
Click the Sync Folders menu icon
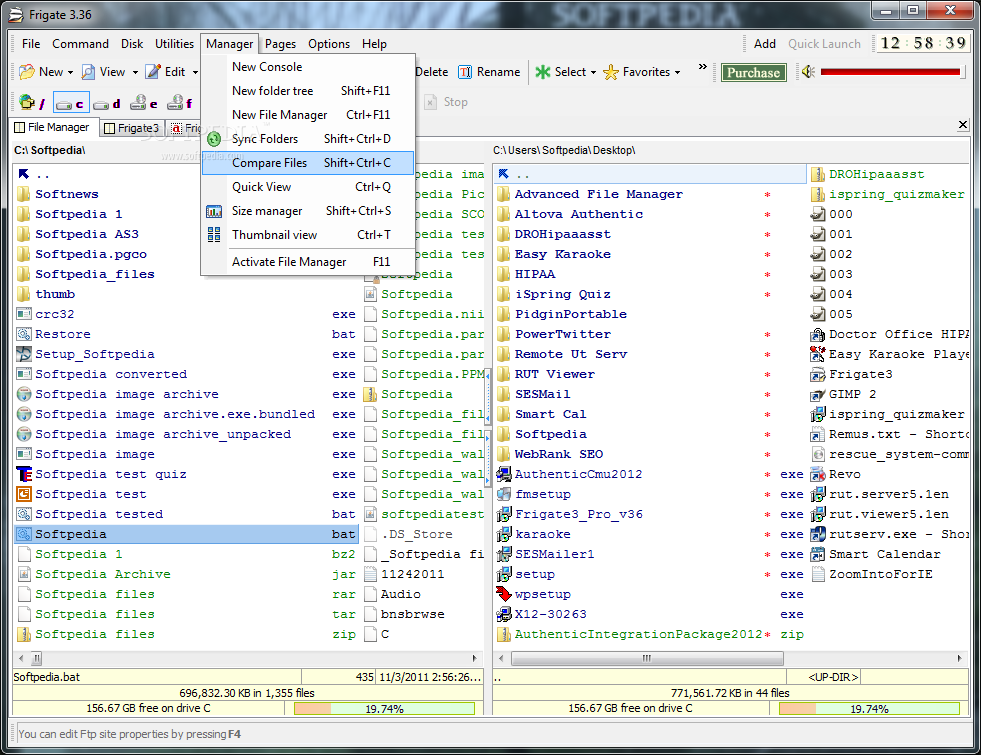click(x=214, y=139)
